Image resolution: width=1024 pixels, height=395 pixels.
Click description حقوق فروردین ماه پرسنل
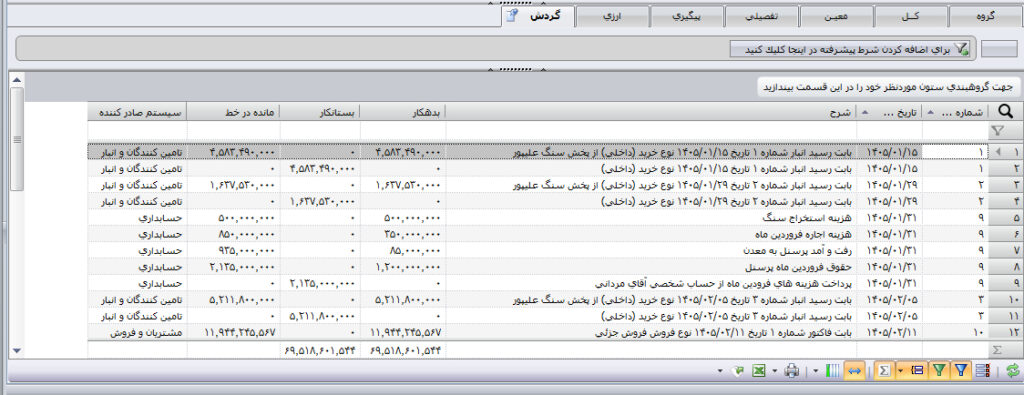tap(799, 267)
